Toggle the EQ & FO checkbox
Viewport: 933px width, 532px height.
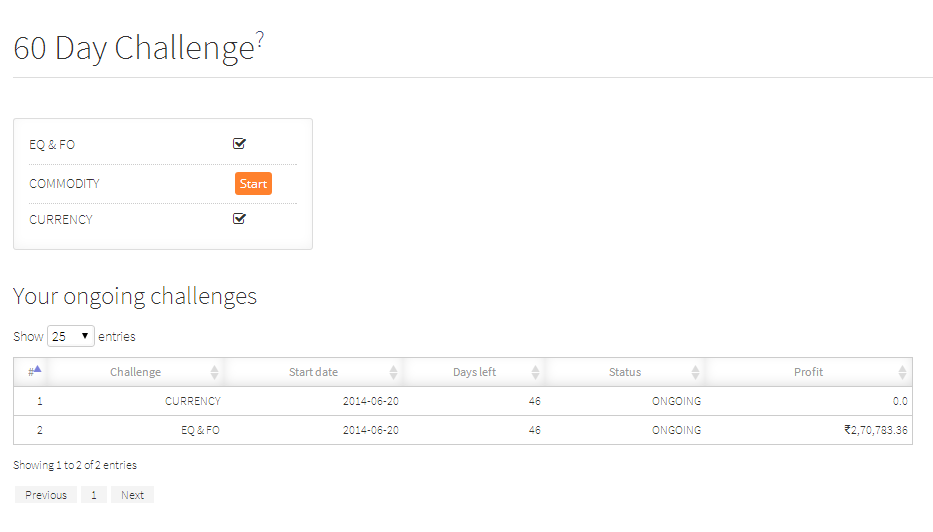click(239, 143)
